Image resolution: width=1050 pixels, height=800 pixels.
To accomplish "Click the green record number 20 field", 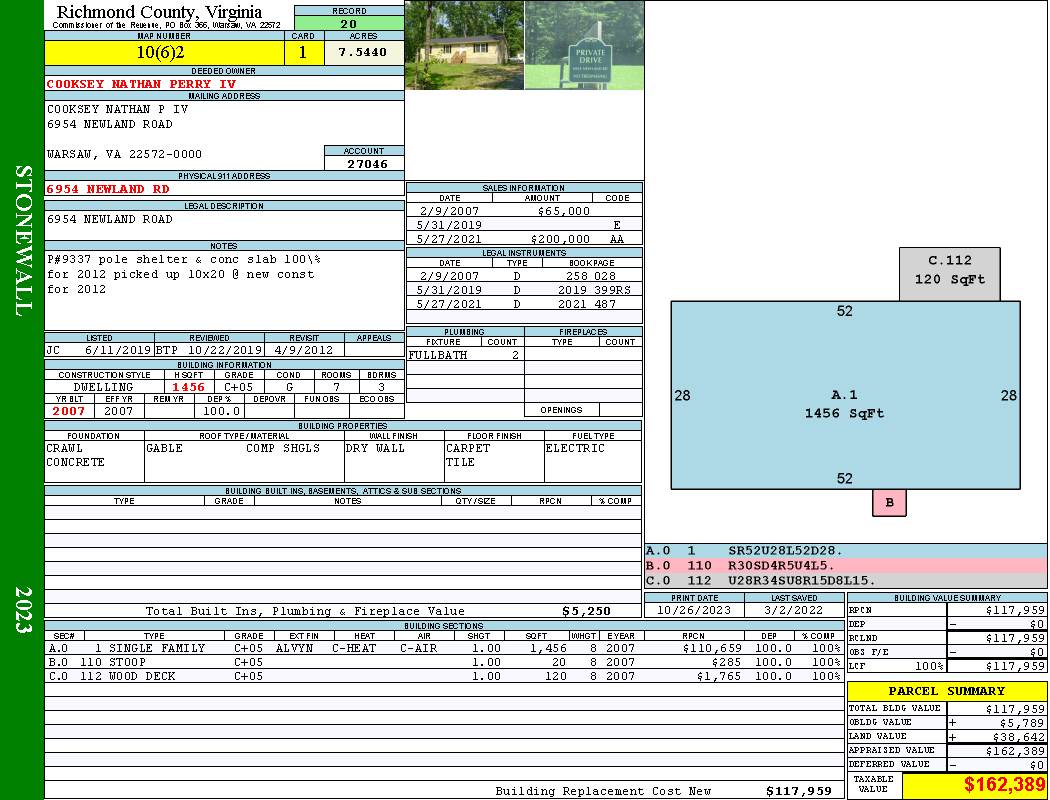I will click(x=349, y=24).
